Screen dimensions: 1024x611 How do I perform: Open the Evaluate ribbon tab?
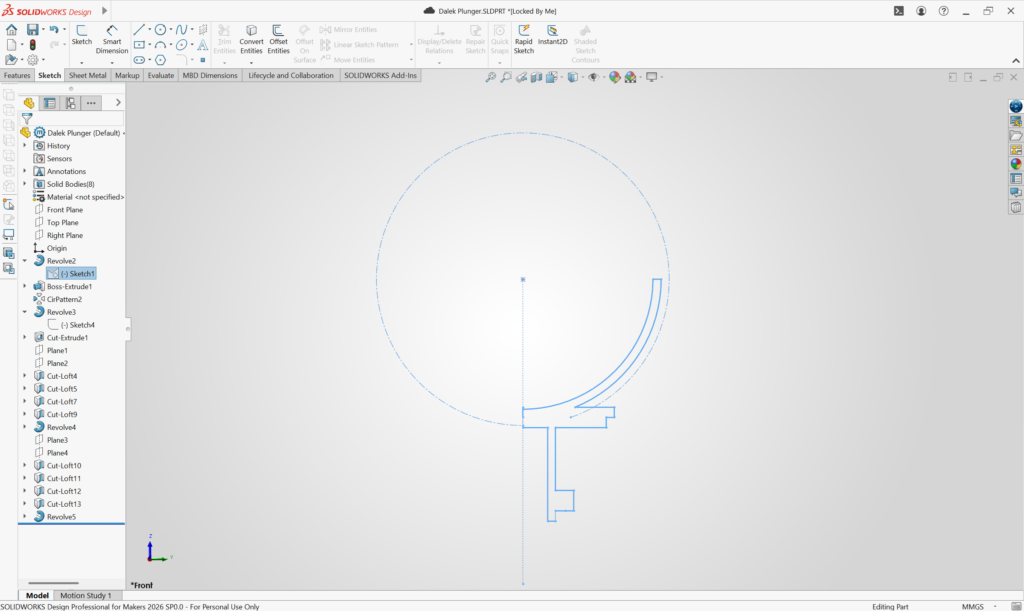click(160, 75)
